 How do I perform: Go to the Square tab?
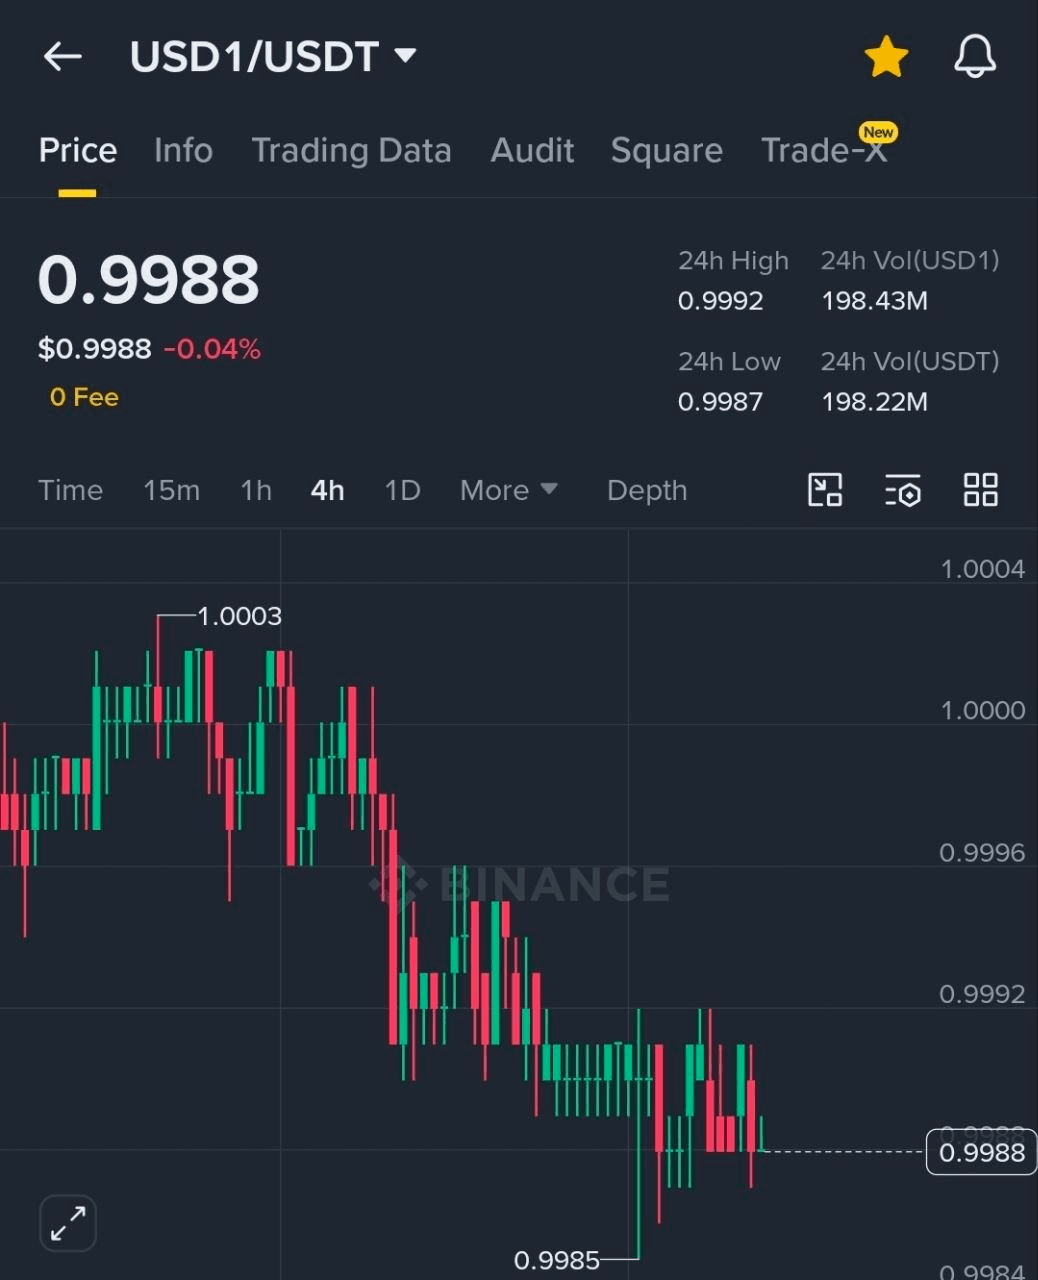(666, 150)
